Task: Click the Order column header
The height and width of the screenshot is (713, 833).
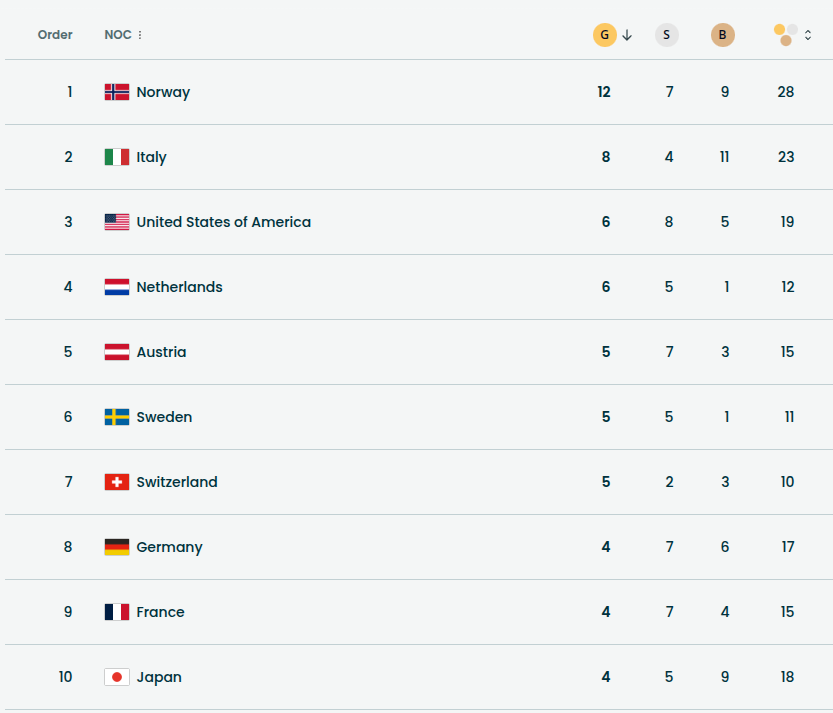Action: [55, 35]
